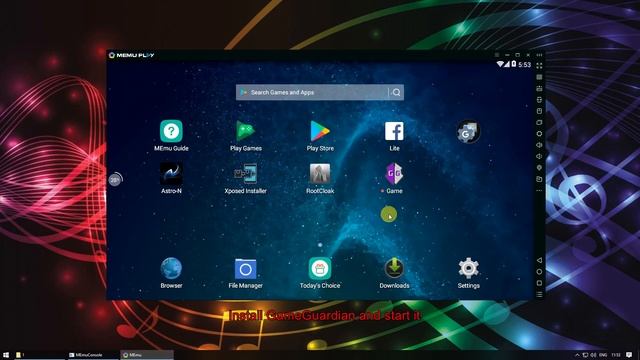Image resolution: width=640 pixels, height=360 pixels.
Task: Click the volume down sidebar icon
Action: (x=539, y=156)
